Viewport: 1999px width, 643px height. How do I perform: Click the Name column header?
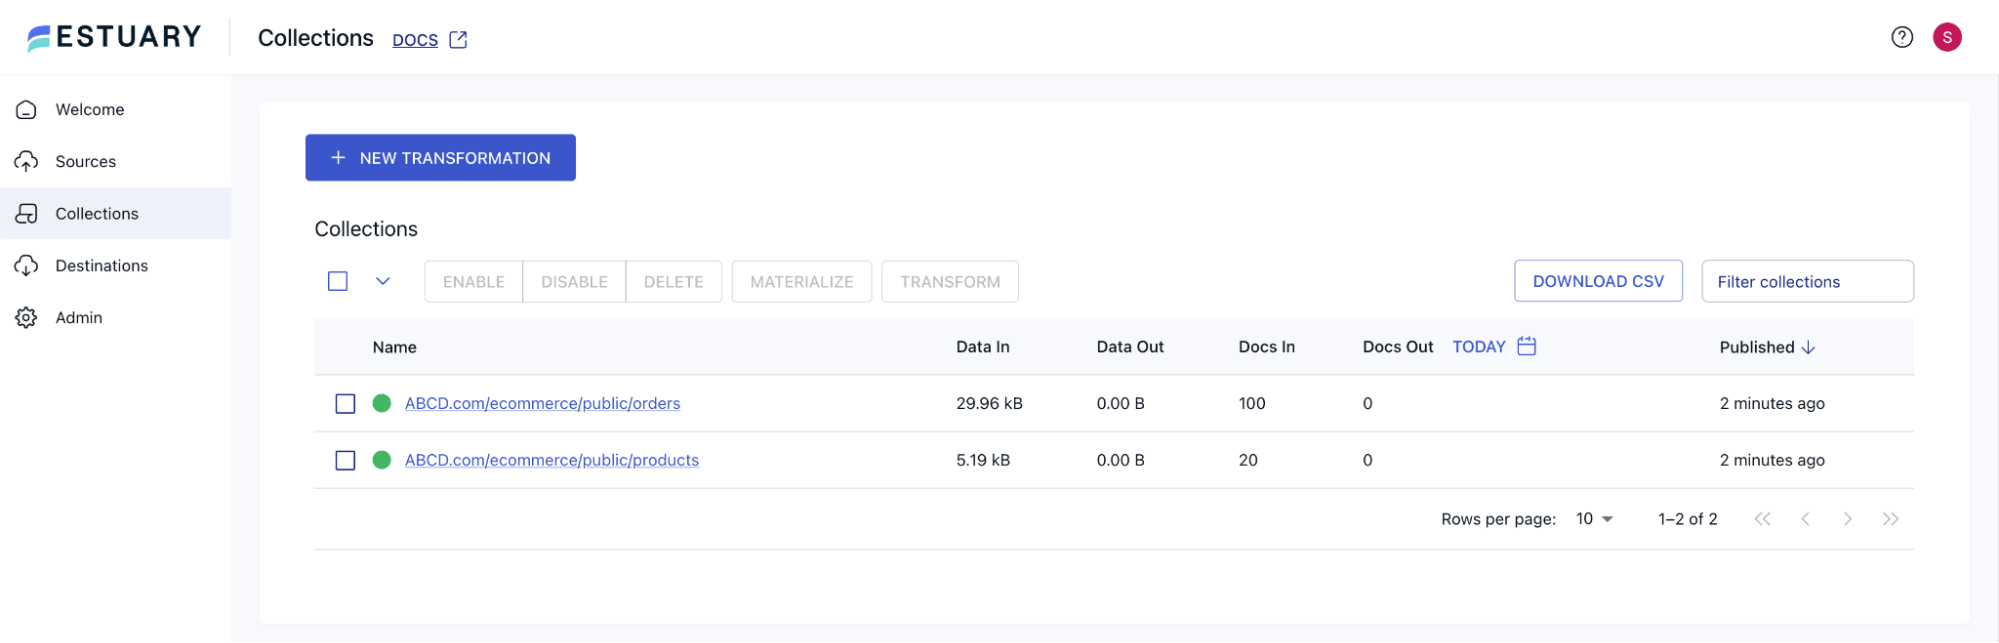click(x=395, y=347)
